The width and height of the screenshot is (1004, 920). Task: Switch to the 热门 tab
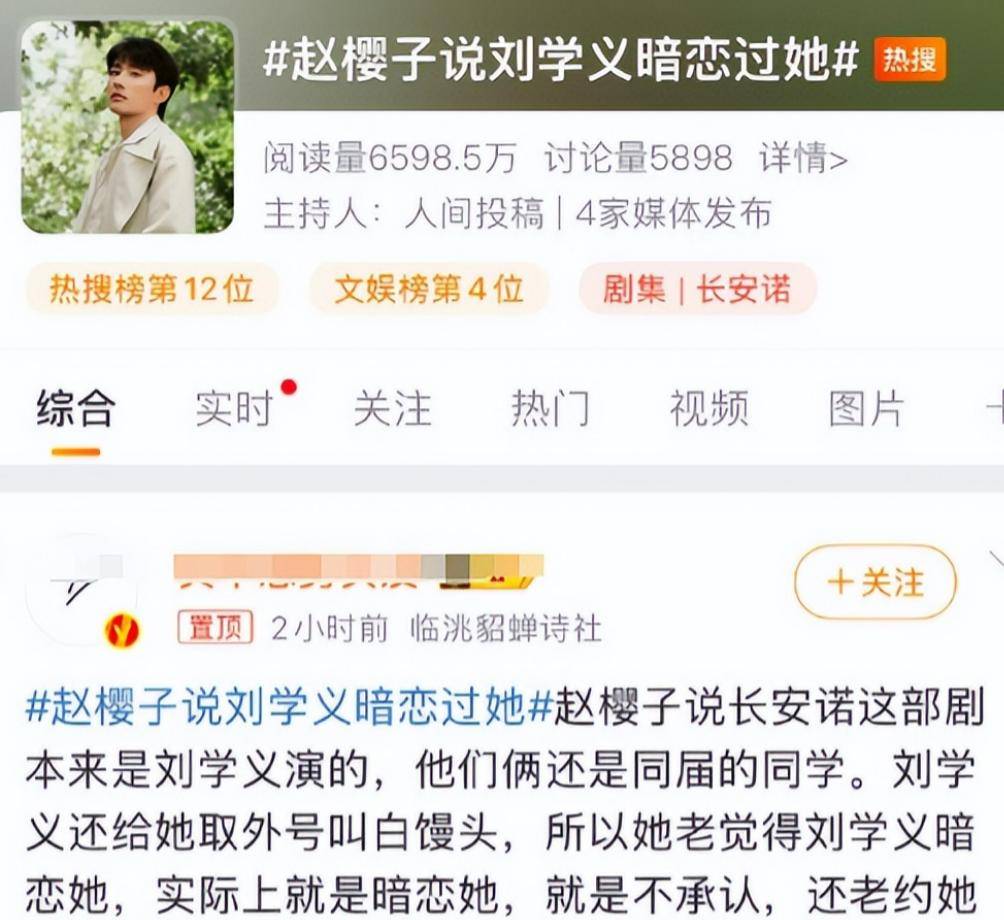click(x=551, y=408)
